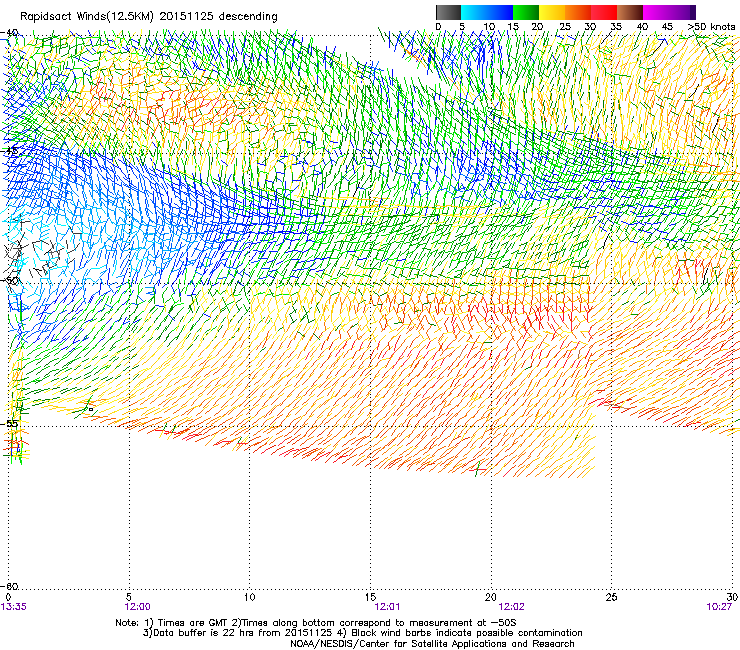This screenshot has height=650, width=740.
Task: Click the '5' longitude label on the bottom axis
Action: click(129, 597)
